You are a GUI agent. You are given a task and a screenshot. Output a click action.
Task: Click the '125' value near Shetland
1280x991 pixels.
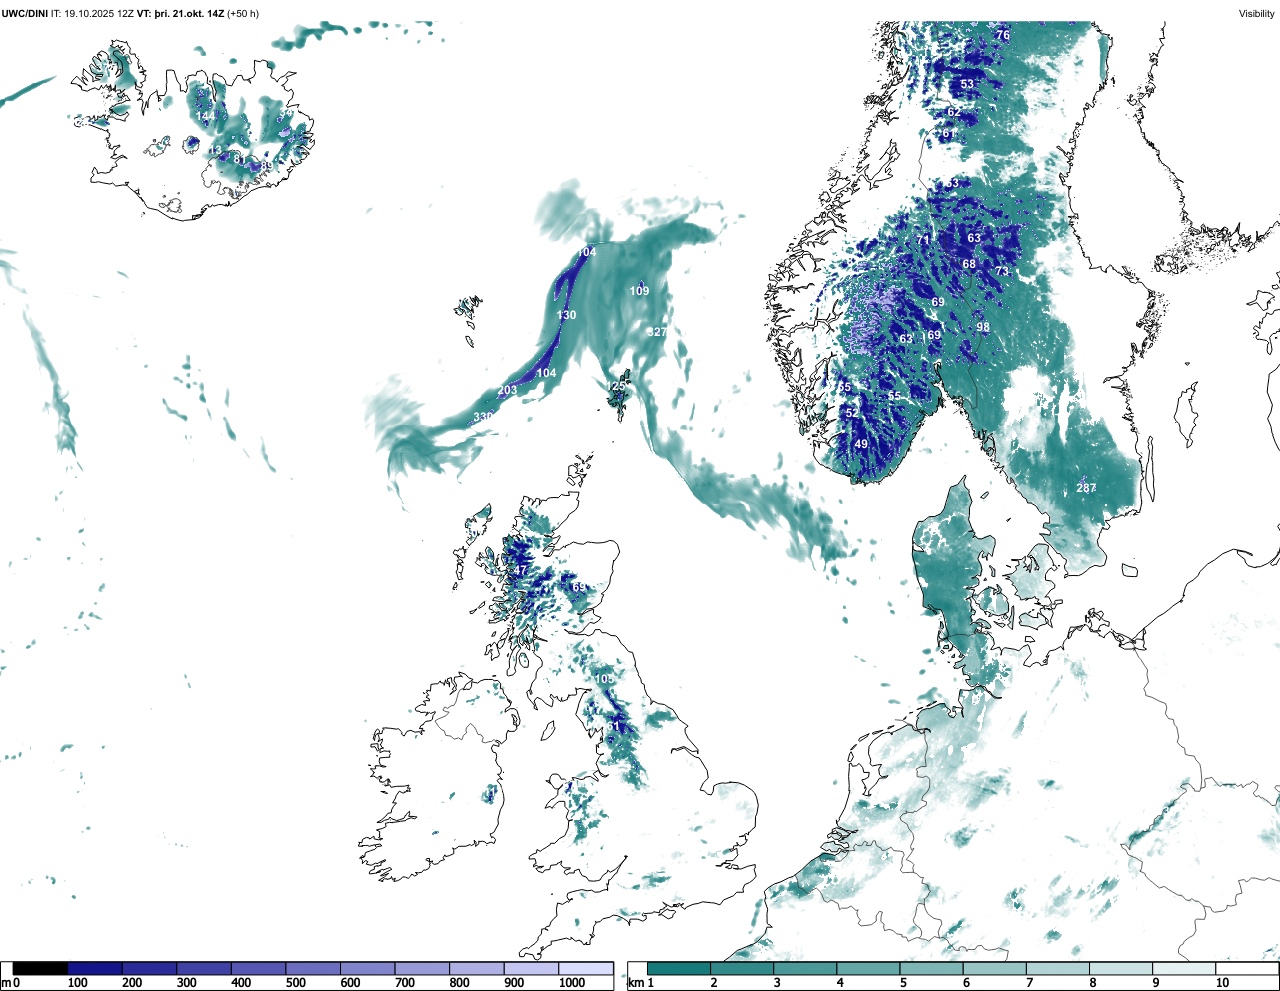[615, 386]
